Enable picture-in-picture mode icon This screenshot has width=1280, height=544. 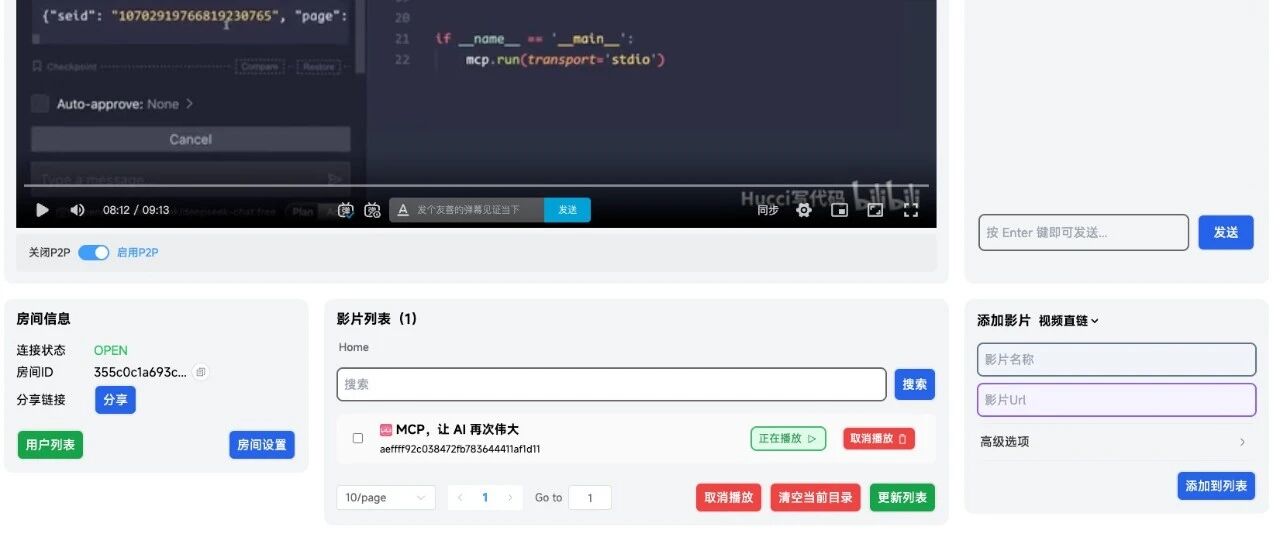[840, 210]
